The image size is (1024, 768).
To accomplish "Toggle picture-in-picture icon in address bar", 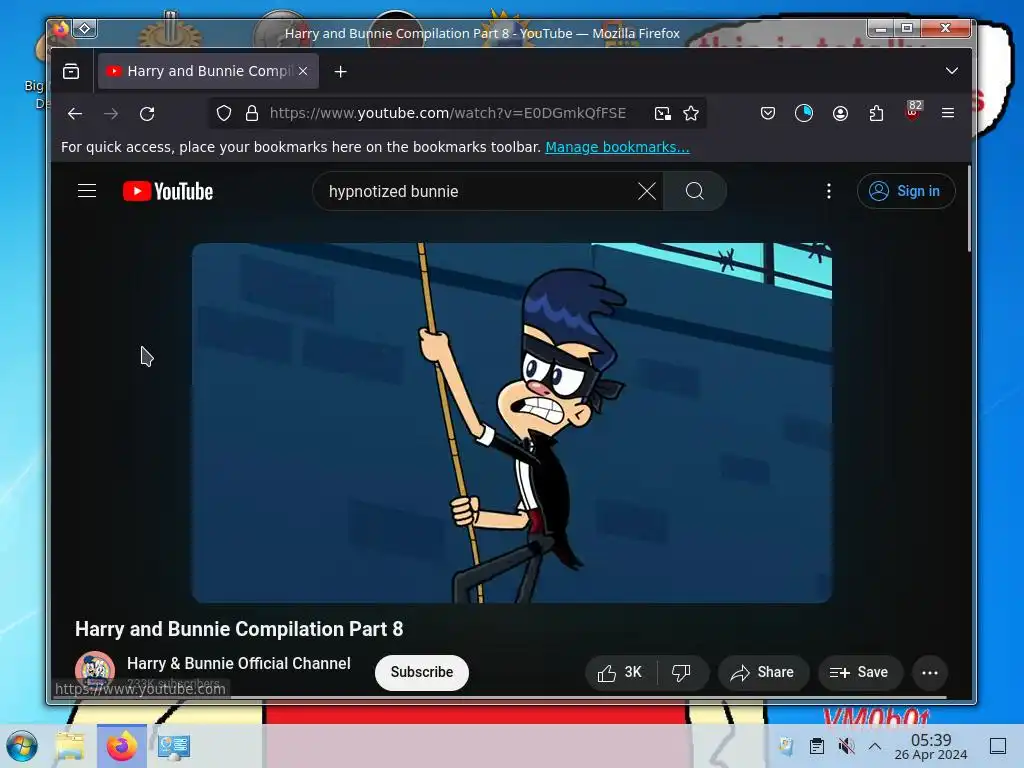I will 663,114.
